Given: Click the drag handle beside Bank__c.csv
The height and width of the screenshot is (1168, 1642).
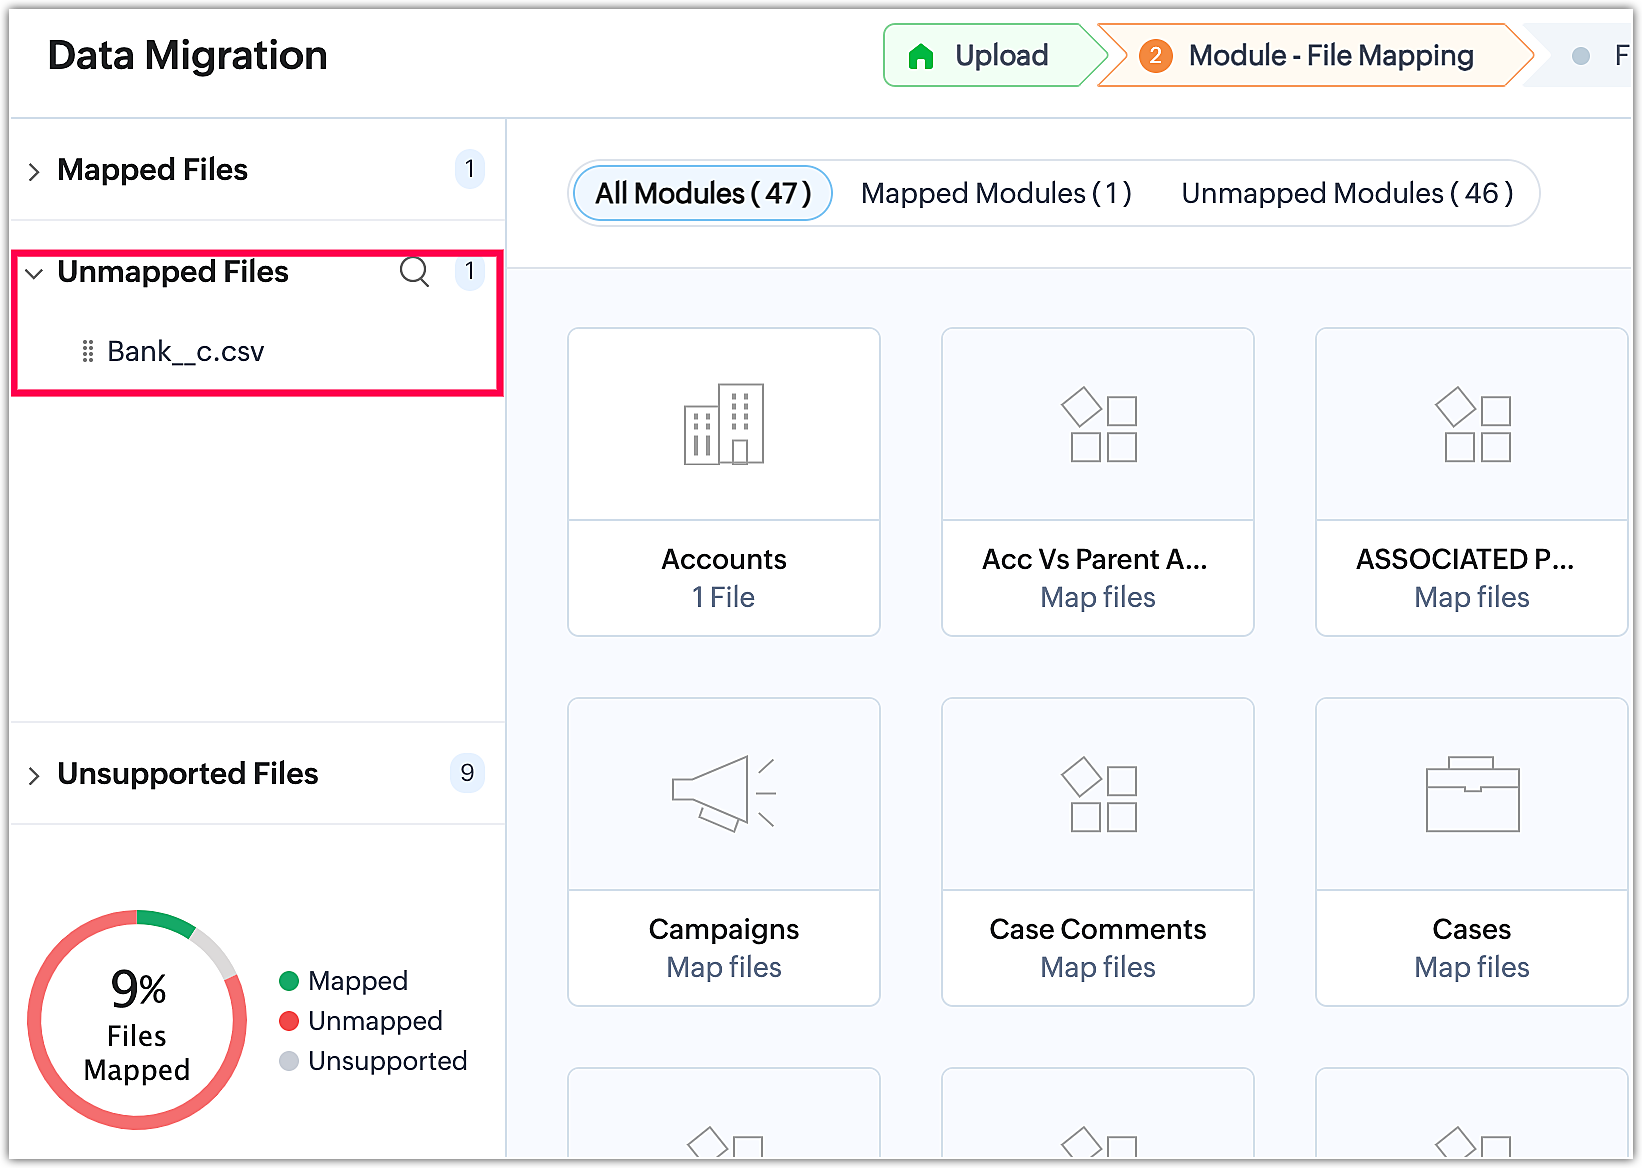Looking at the screenshot, I should click(88, 352).
